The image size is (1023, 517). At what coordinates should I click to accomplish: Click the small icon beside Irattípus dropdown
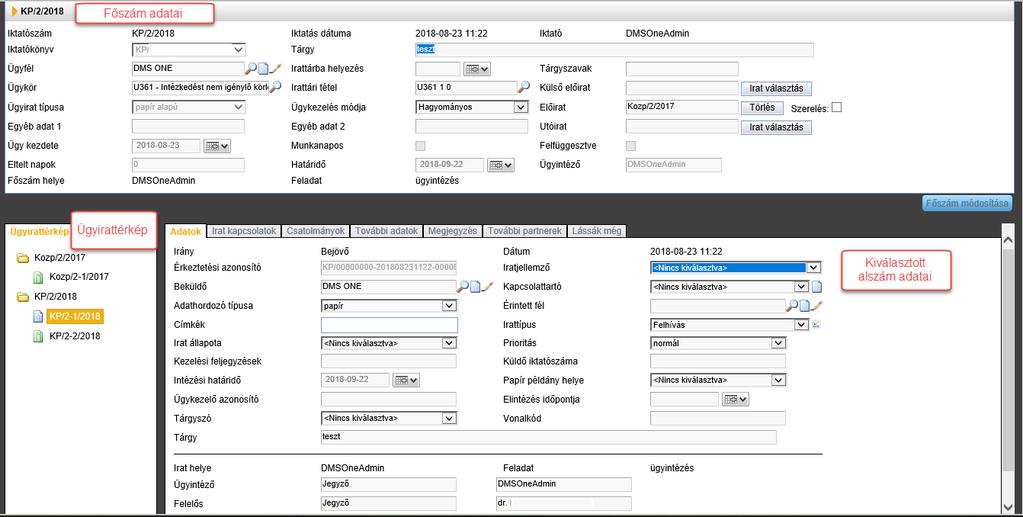click(x=816, y=324)
